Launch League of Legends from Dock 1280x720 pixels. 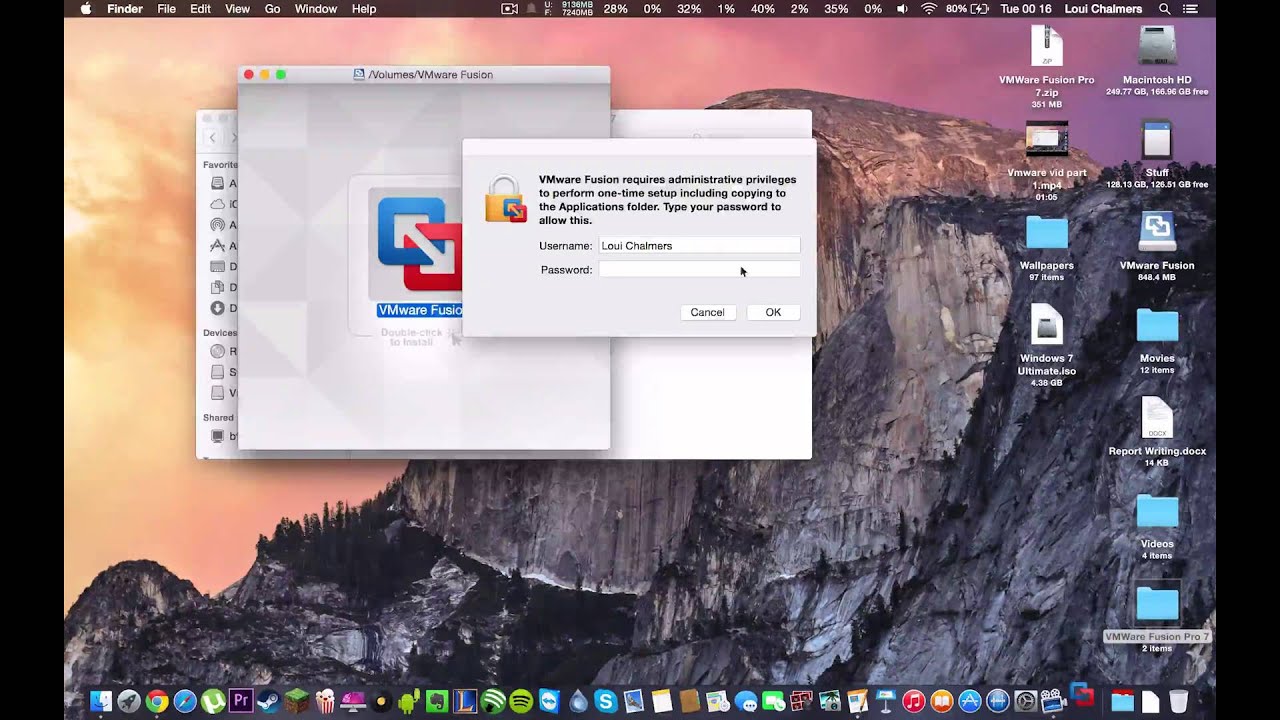coord(465,701)
